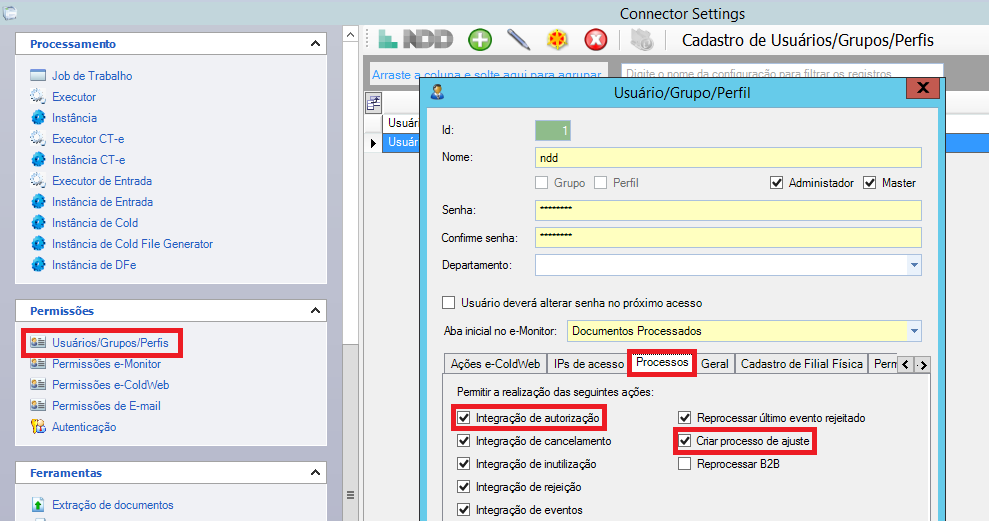Open the Permissões e-Monitor link
This screenshot has width=989, height=521.
point(107,363)
